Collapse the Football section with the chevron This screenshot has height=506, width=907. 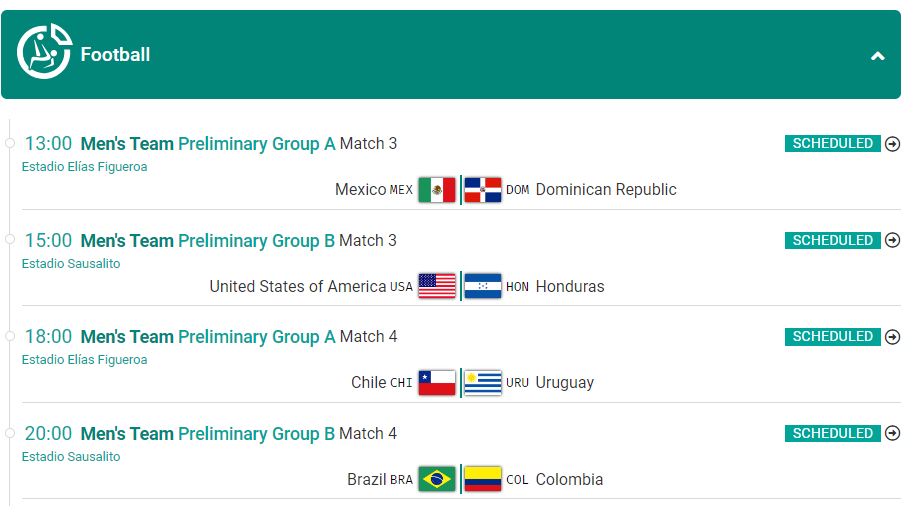[x=877, y=56]
